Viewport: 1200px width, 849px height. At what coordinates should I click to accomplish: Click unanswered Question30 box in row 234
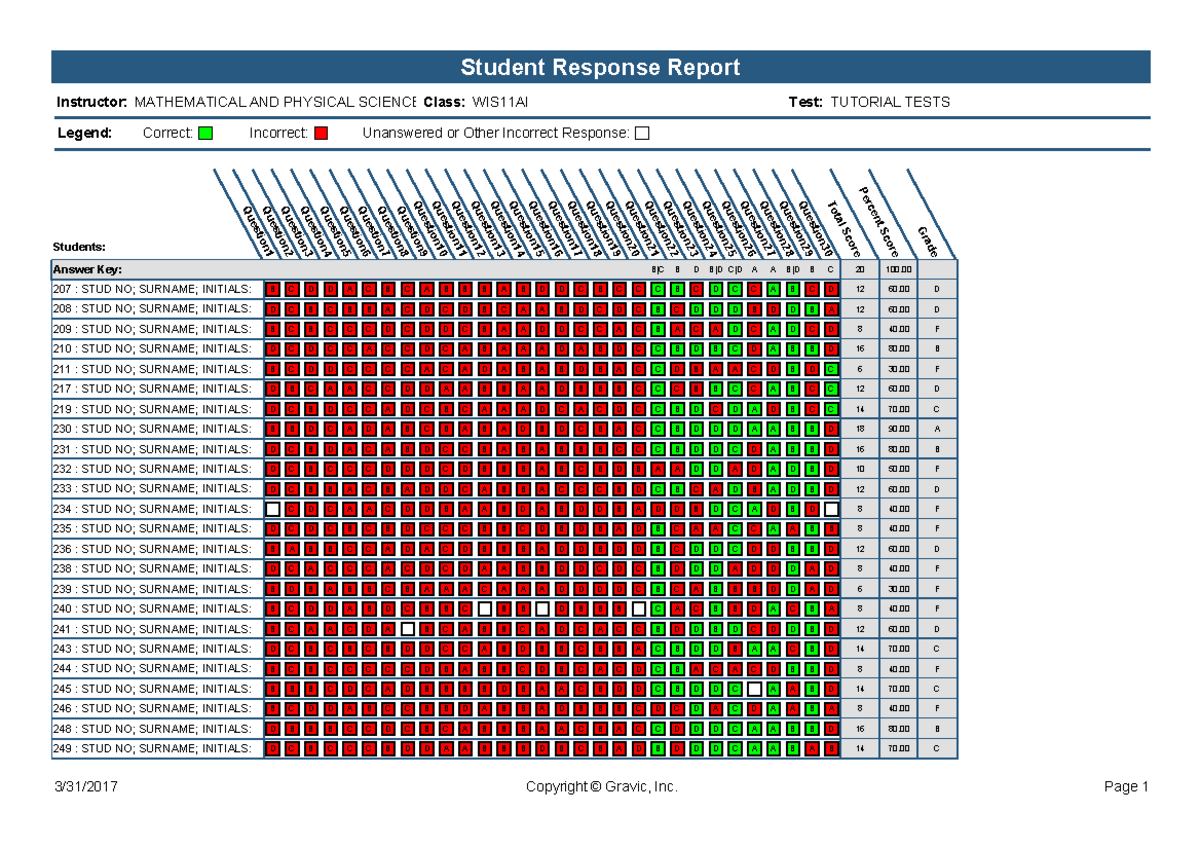(832, 509)
